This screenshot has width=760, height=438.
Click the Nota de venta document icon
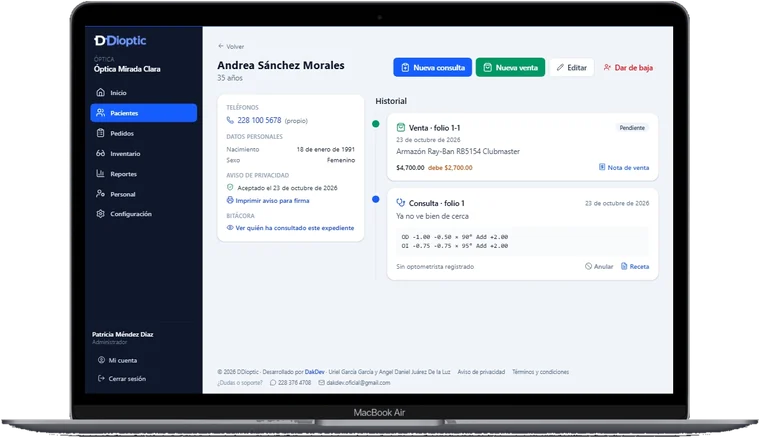click(602, 167)
